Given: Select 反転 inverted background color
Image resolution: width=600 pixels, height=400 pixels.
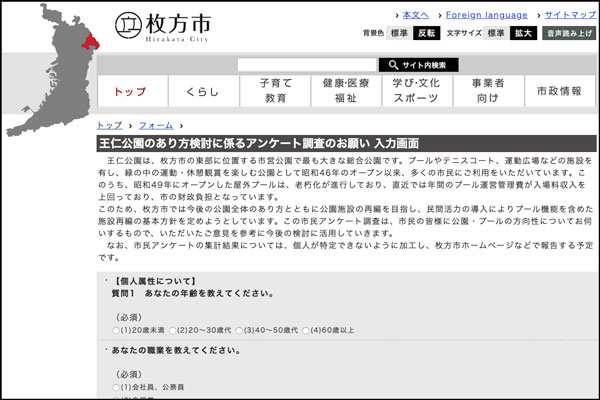Looking at the screenshot, I should 426,33.
